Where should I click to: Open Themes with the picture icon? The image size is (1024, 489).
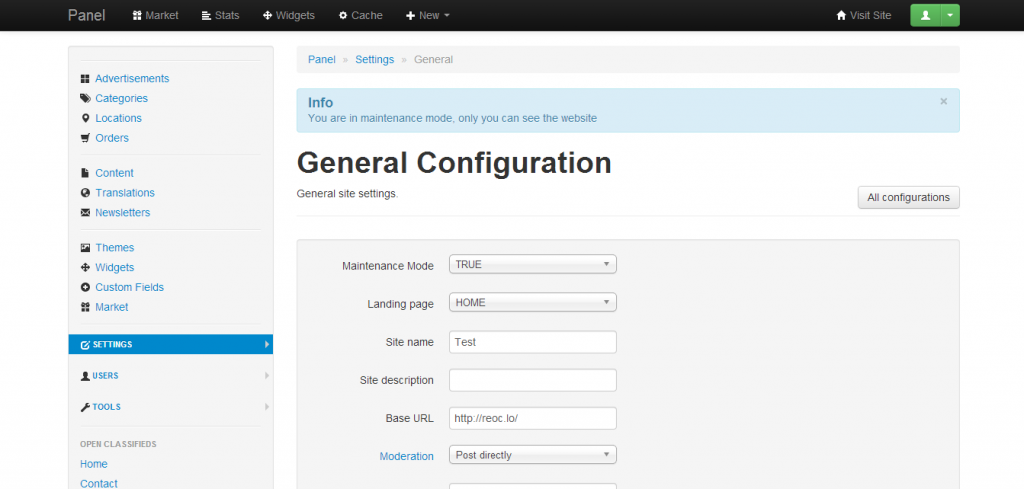(x=114, y=248)
